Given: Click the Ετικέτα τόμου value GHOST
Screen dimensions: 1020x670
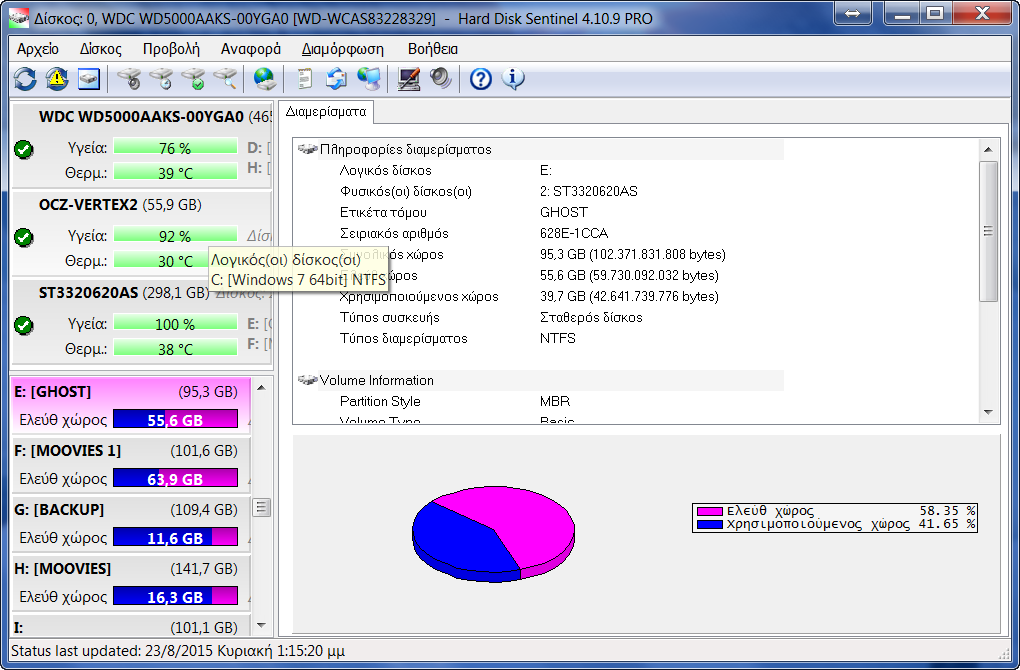Looking at the screenshot, I should coord(563,213).
